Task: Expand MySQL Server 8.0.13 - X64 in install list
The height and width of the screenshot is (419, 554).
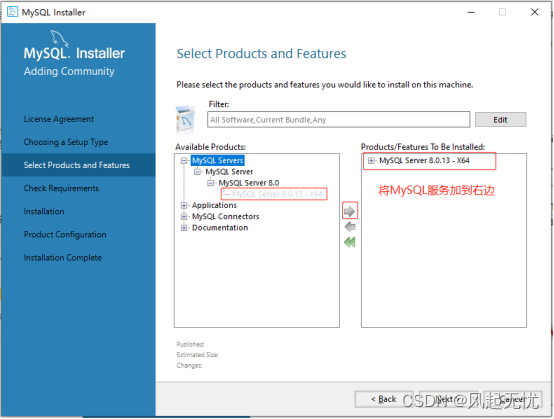Action: tap(371, 161)
